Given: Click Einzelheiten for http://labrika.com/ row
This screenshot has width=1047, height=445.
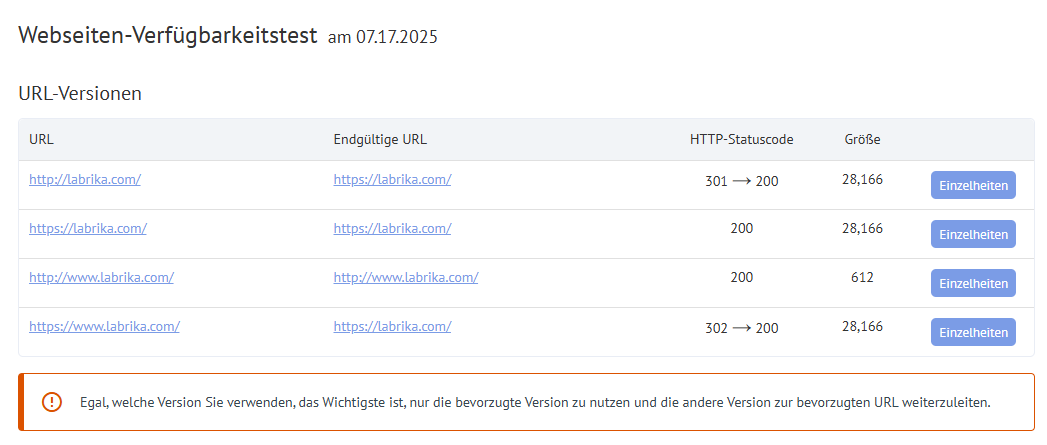Looking at the screenshot, I should tap(973, 185).
